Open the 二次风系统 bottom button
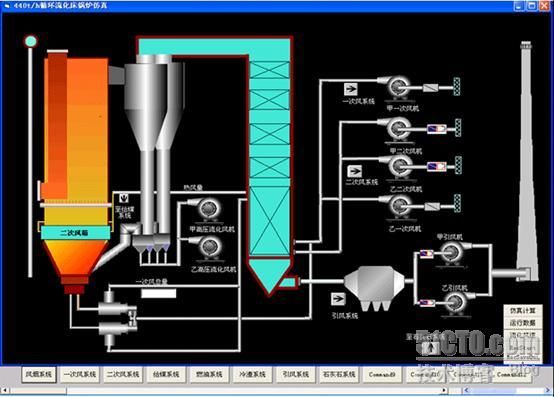554x397 pixels. pyautogui.click(x=123, y=374)
